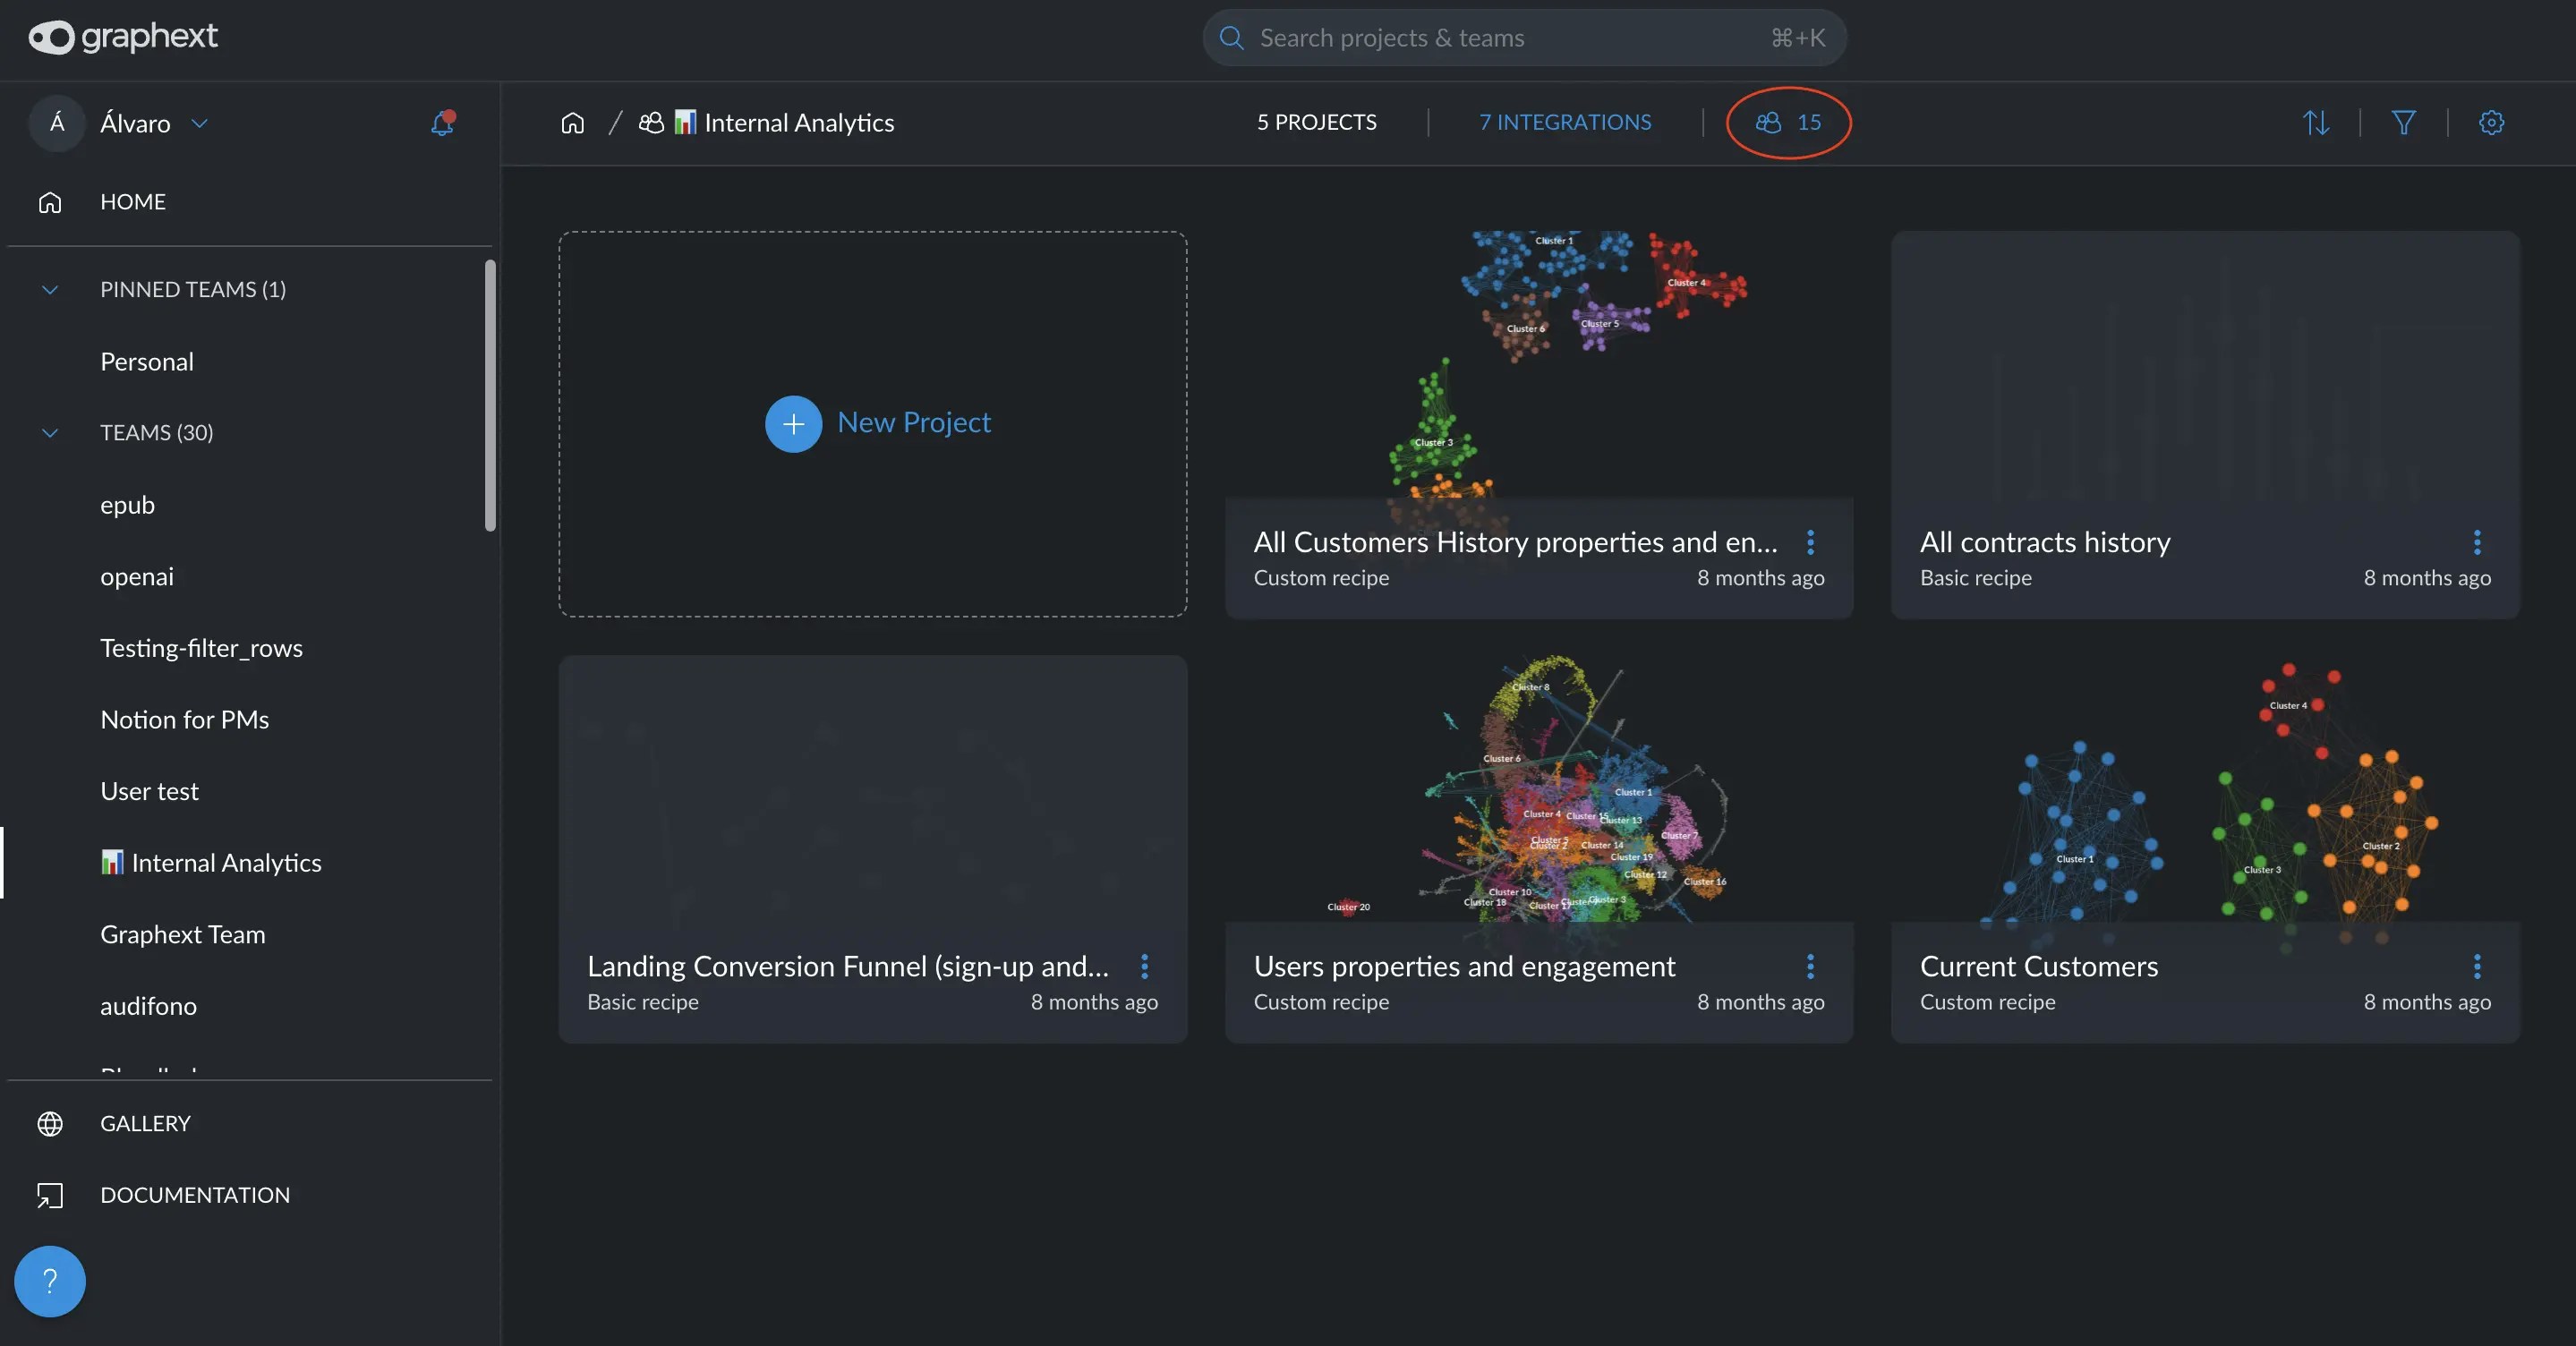
Task: Click the filter funnel icon
Action: coord(2403,122)
